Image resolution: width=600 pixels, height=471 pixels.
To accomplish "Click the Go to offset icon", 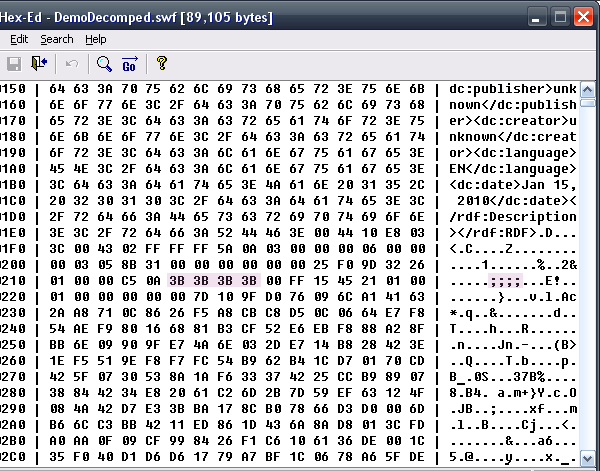I will [129, 65].
